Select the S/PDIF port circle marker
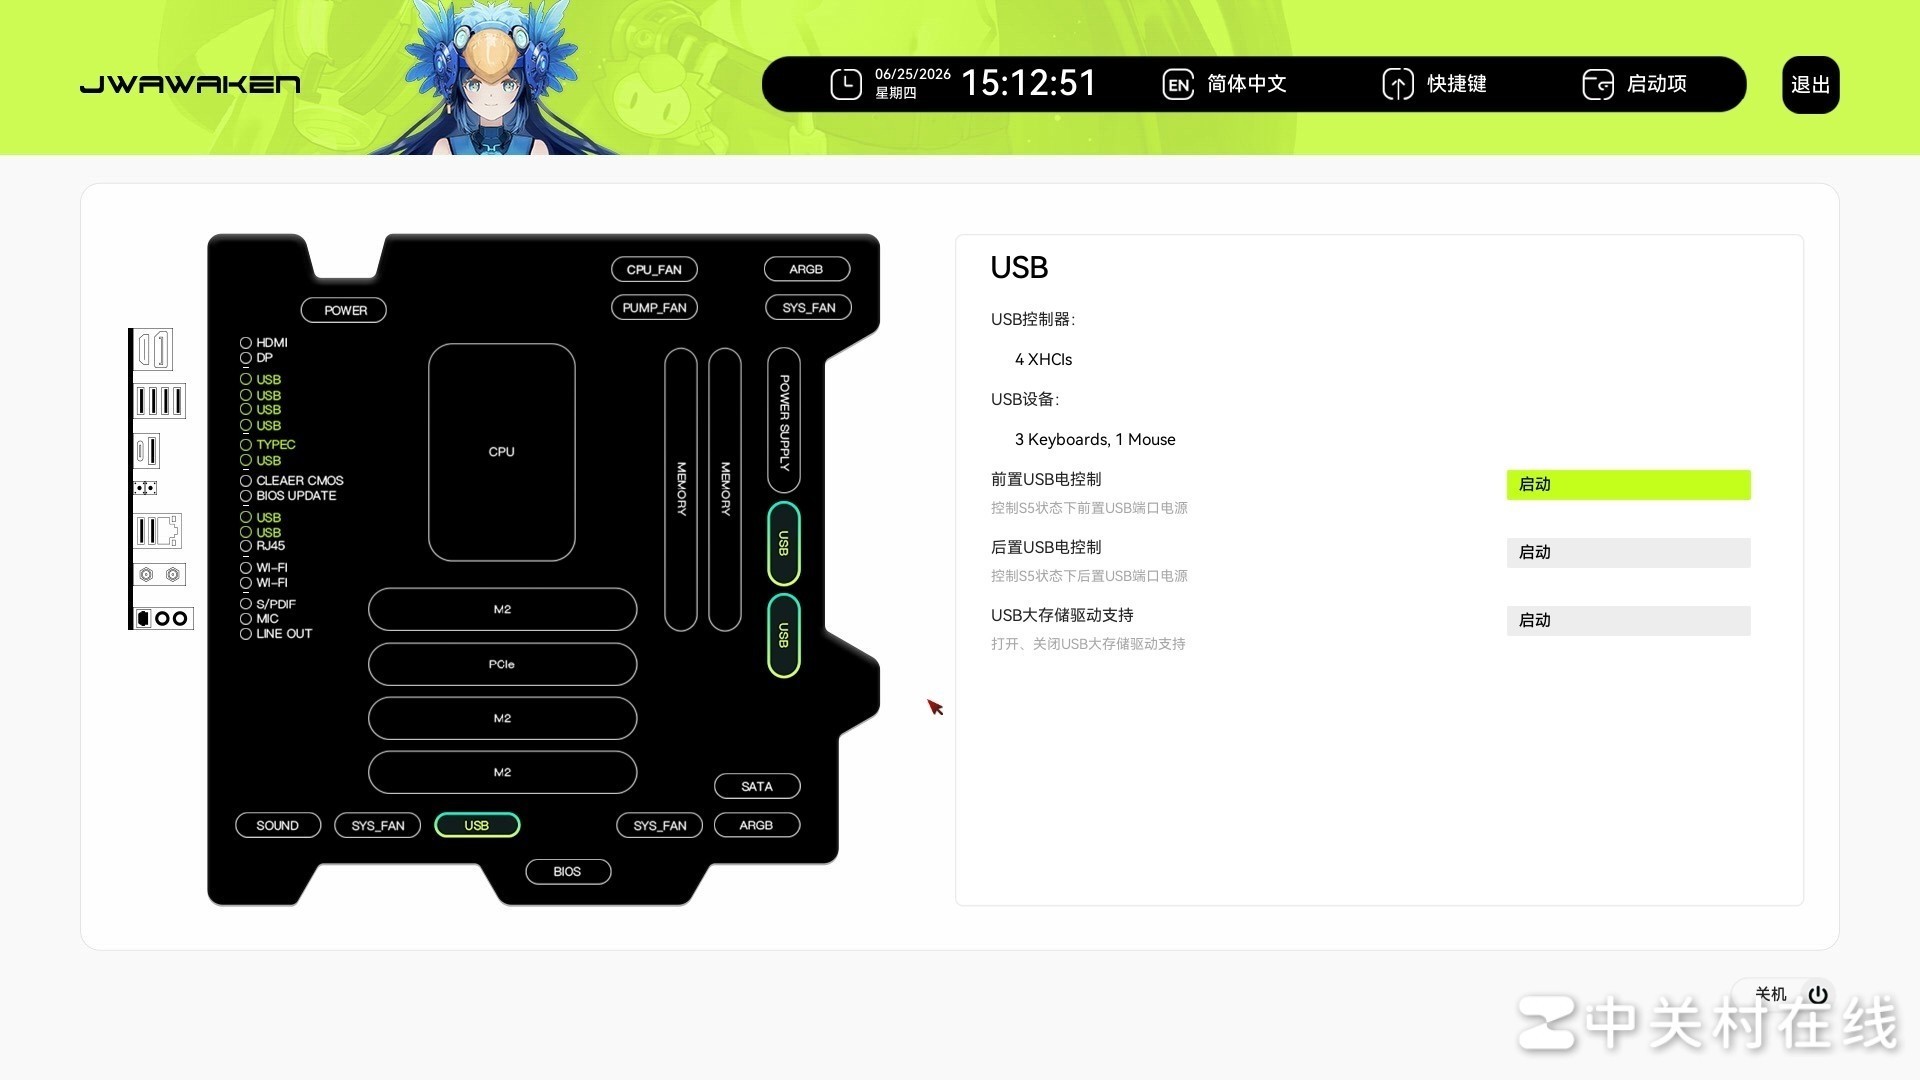The height and width of the screenshot is (1080, 1920). (245, 604)
